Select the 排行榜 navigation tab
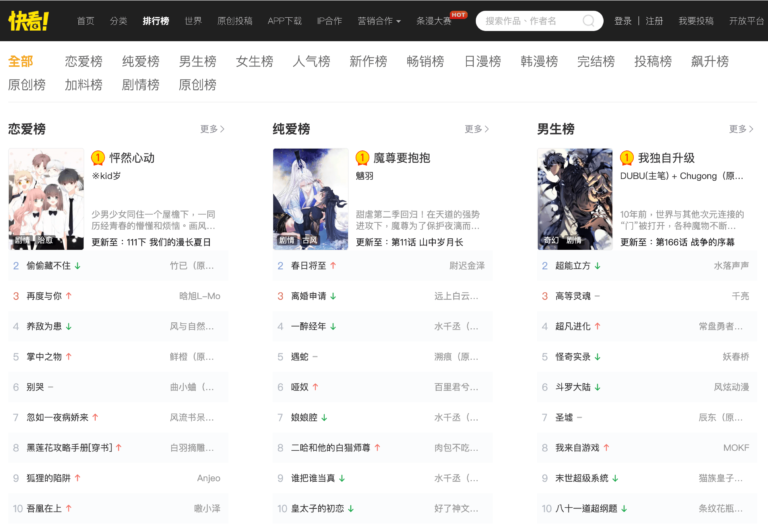Image resolution: width=768 pixels, height=528 pixels. [x=155, y=20]
